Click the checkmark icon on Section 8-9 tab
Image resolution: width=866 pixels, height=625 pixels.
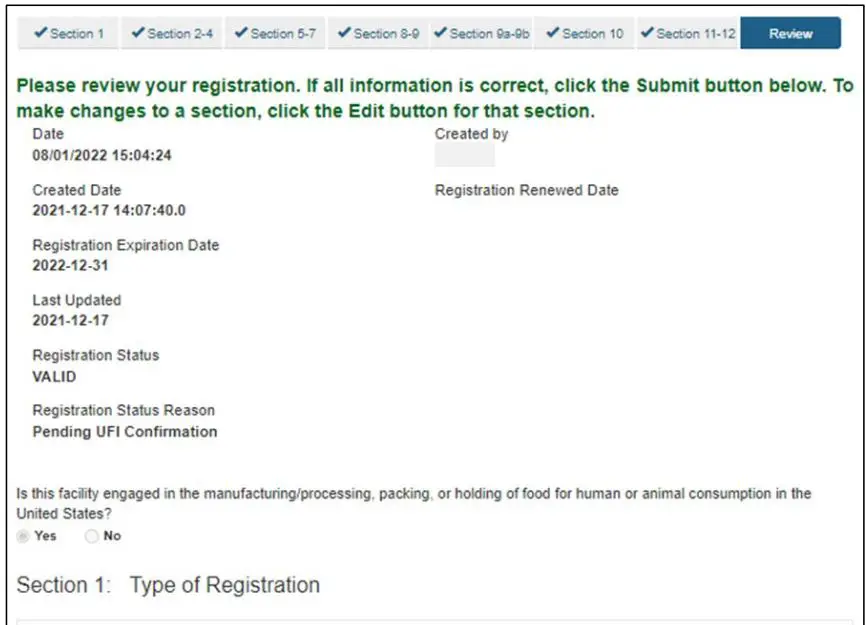tap(342, 33)
